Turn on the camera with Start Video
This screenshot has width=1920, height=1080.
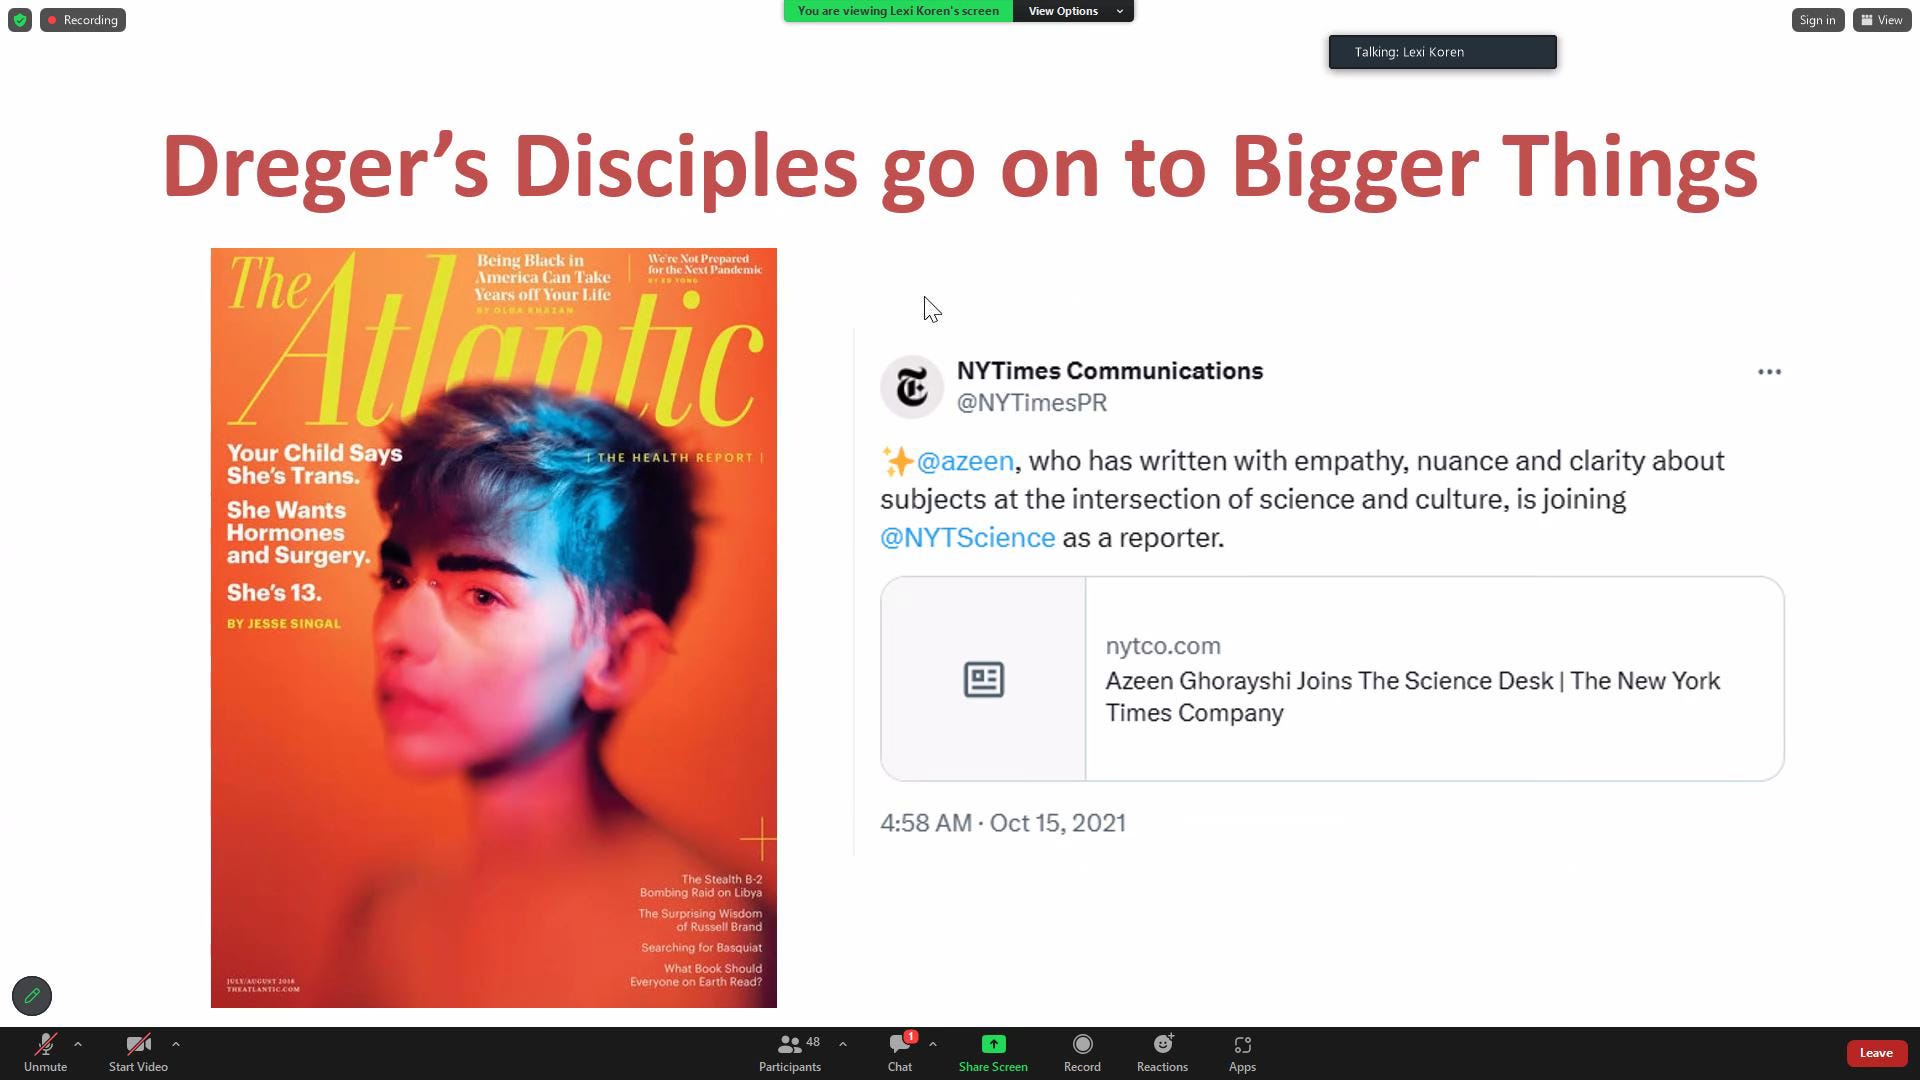[138, 1053]
